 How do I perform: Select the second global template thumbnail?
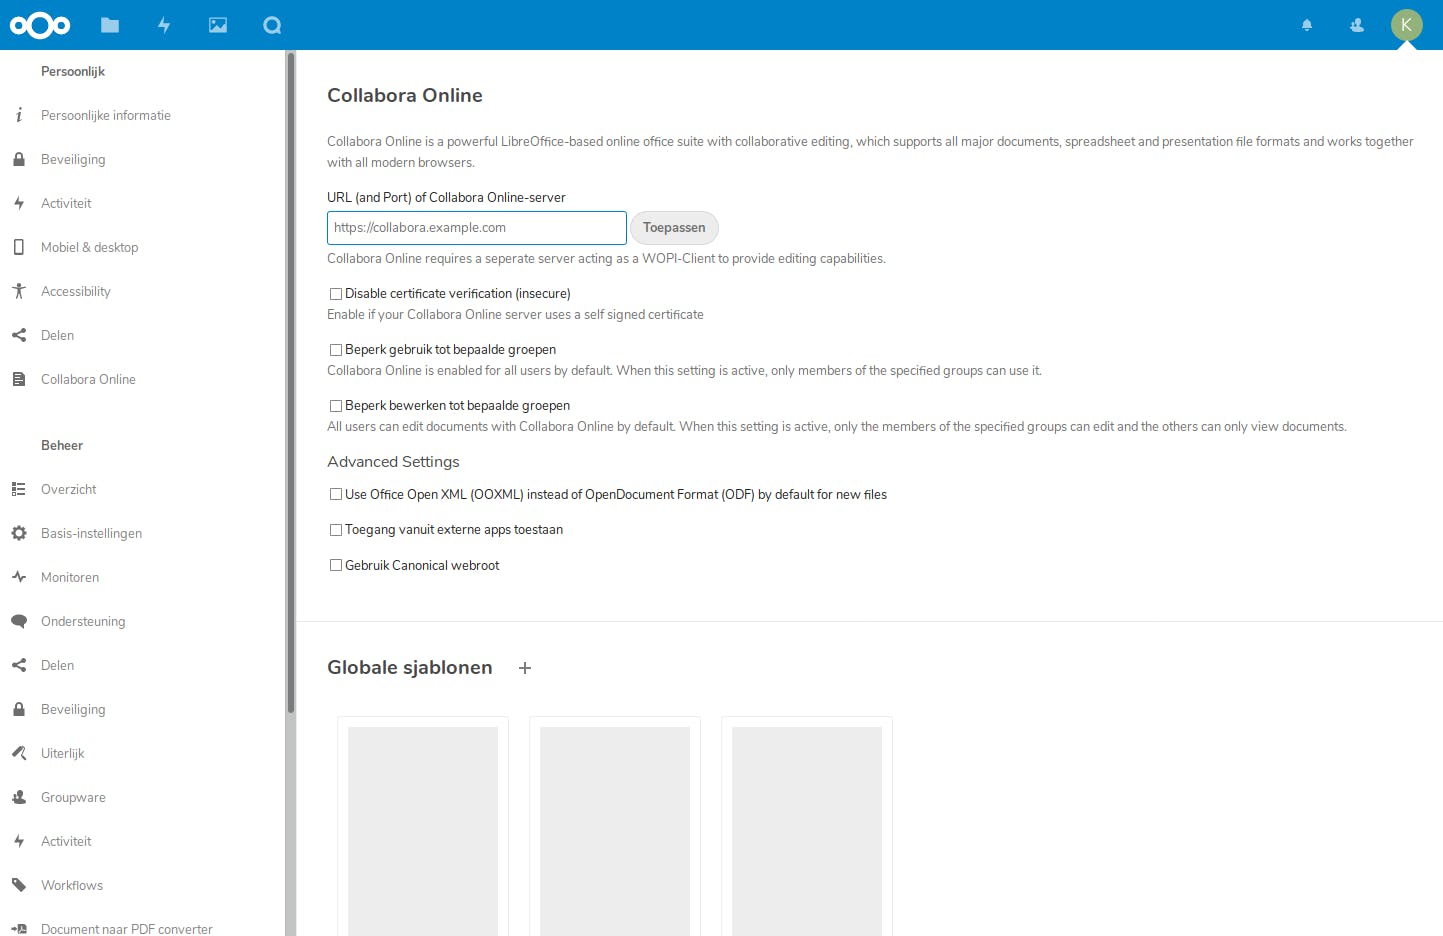click(615, 826)
